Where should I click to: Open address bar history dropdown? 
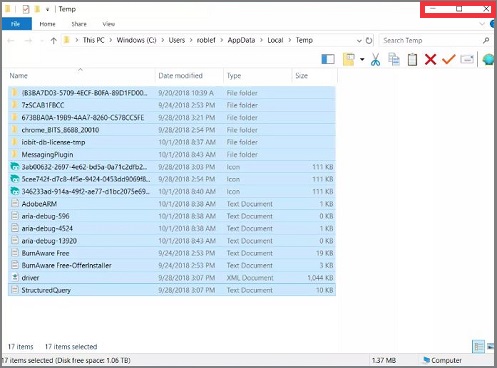[359, 41]
